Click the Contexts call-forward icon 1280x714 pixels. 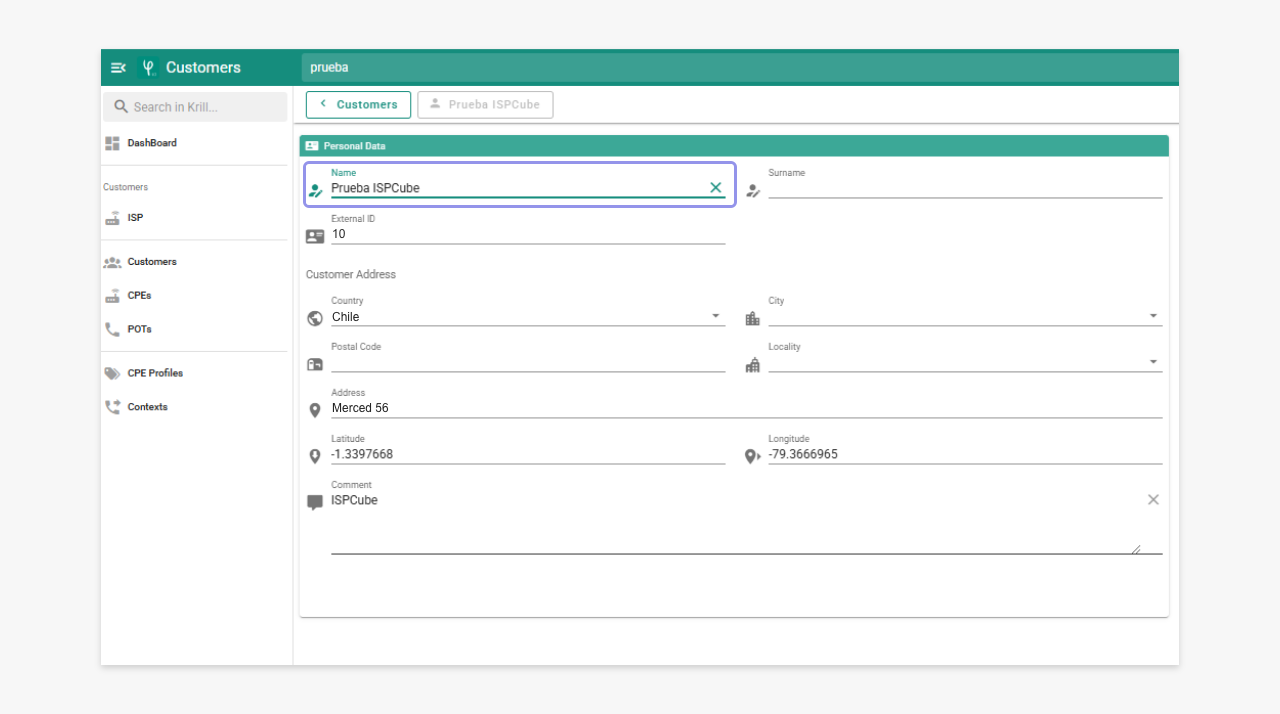click(x=112, y=407)
